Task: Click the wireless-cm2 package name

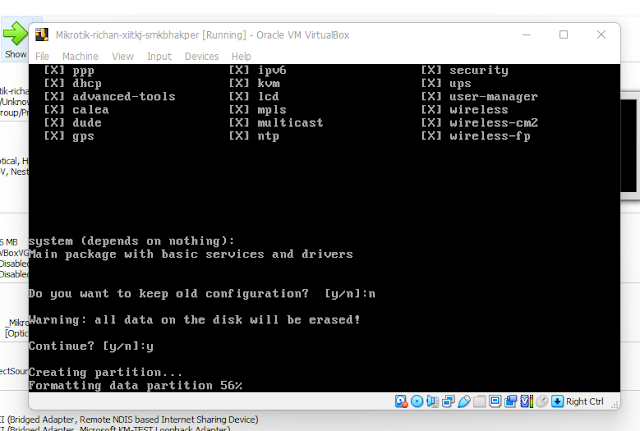Action: pos(494,122)
